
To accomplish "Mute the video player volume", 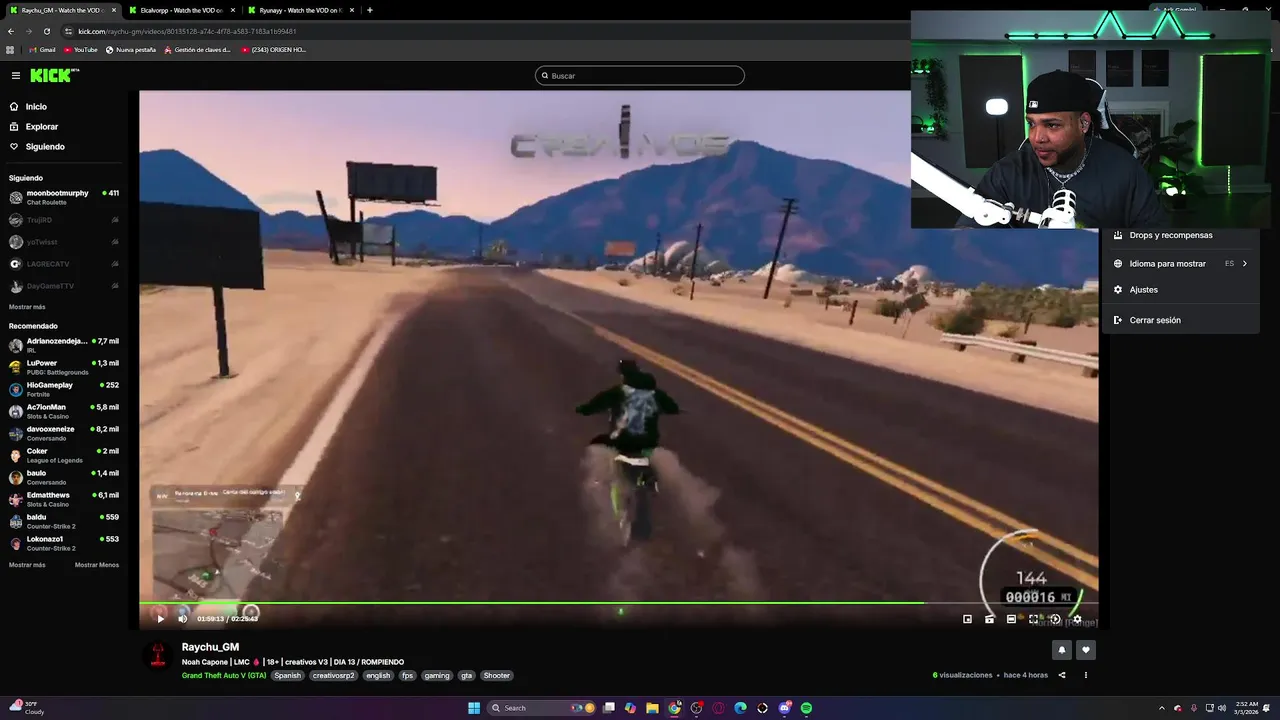I will click(182, 618).
